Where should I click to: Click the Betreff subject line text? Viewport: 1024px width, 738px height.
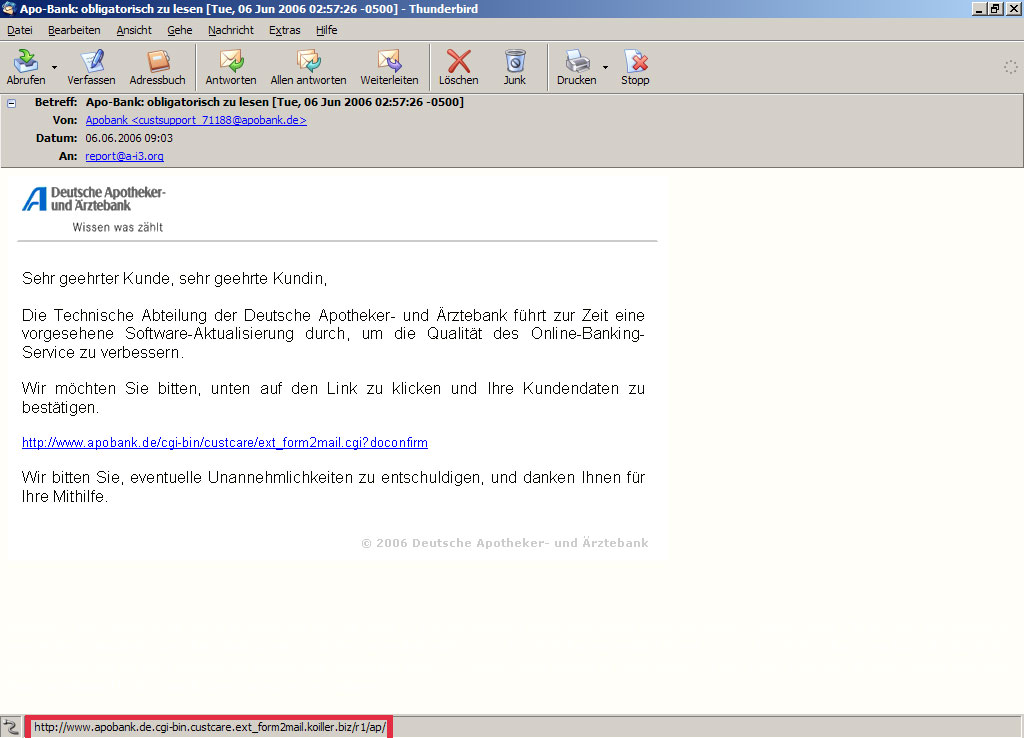point(274,102)
